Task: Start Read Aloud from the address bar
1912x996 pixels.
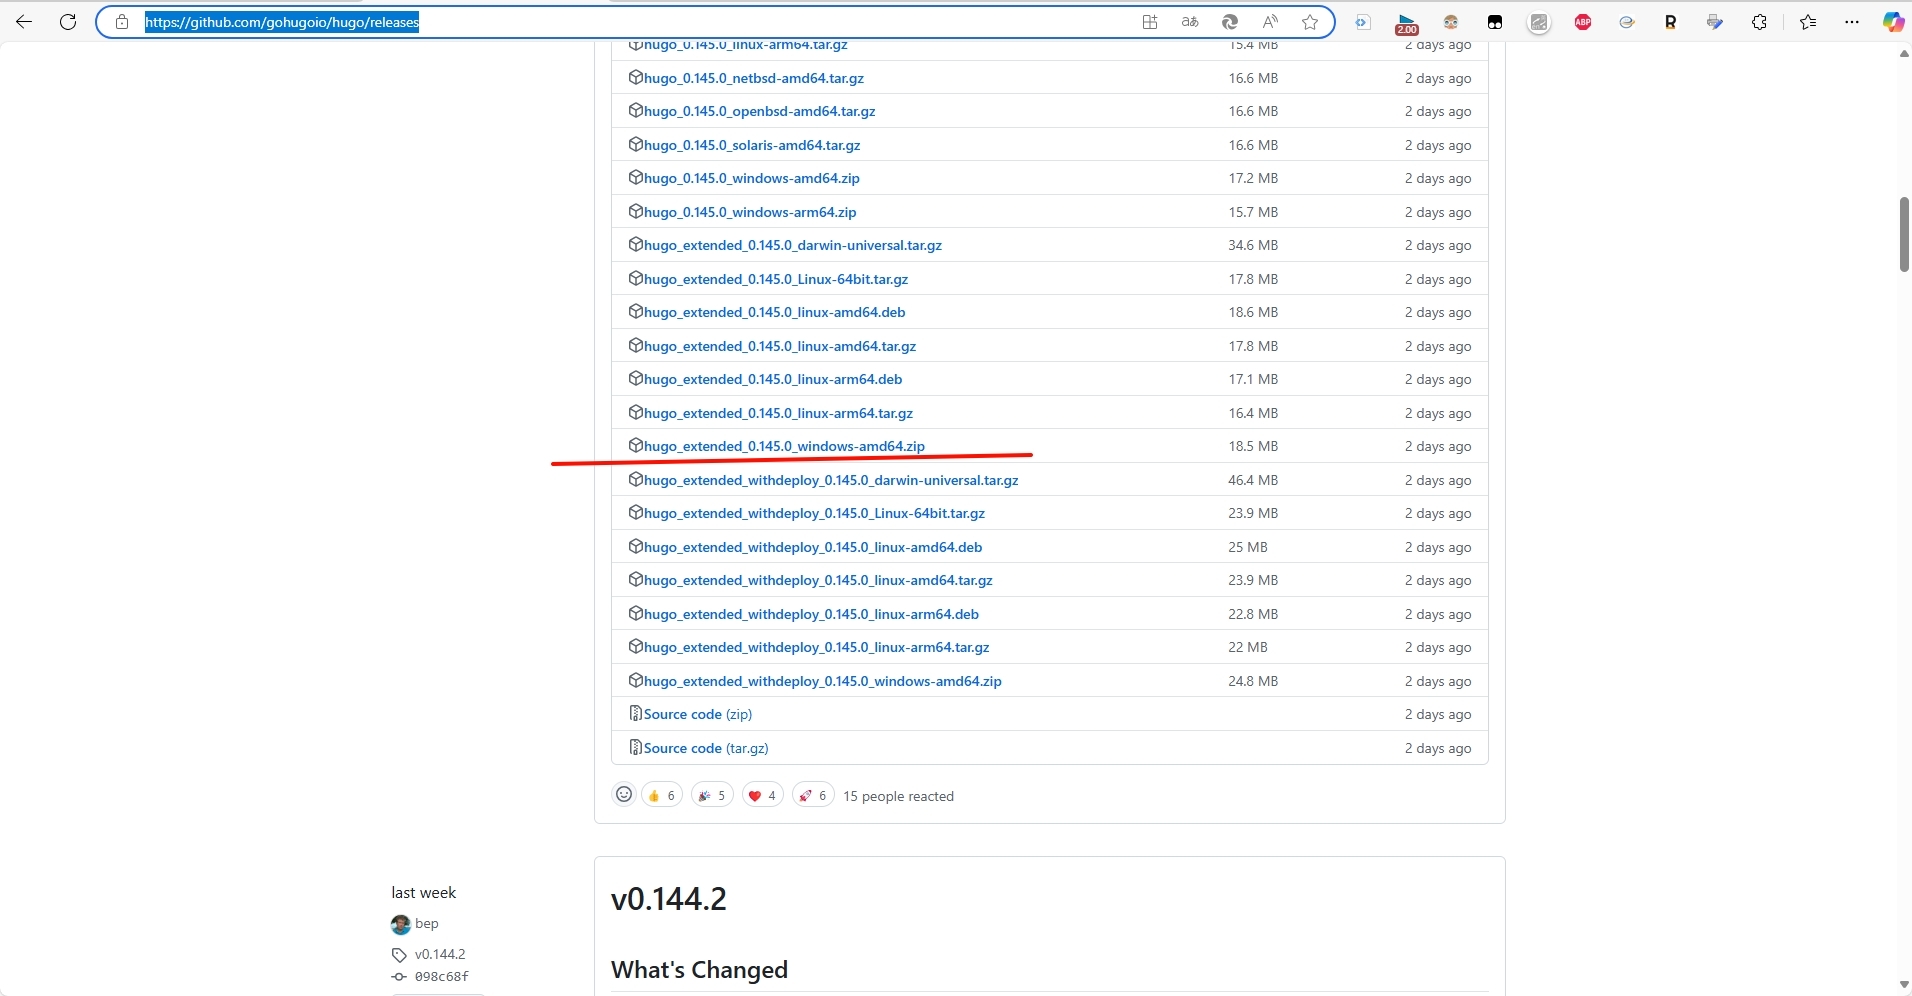Action: tap(1270, 22)
